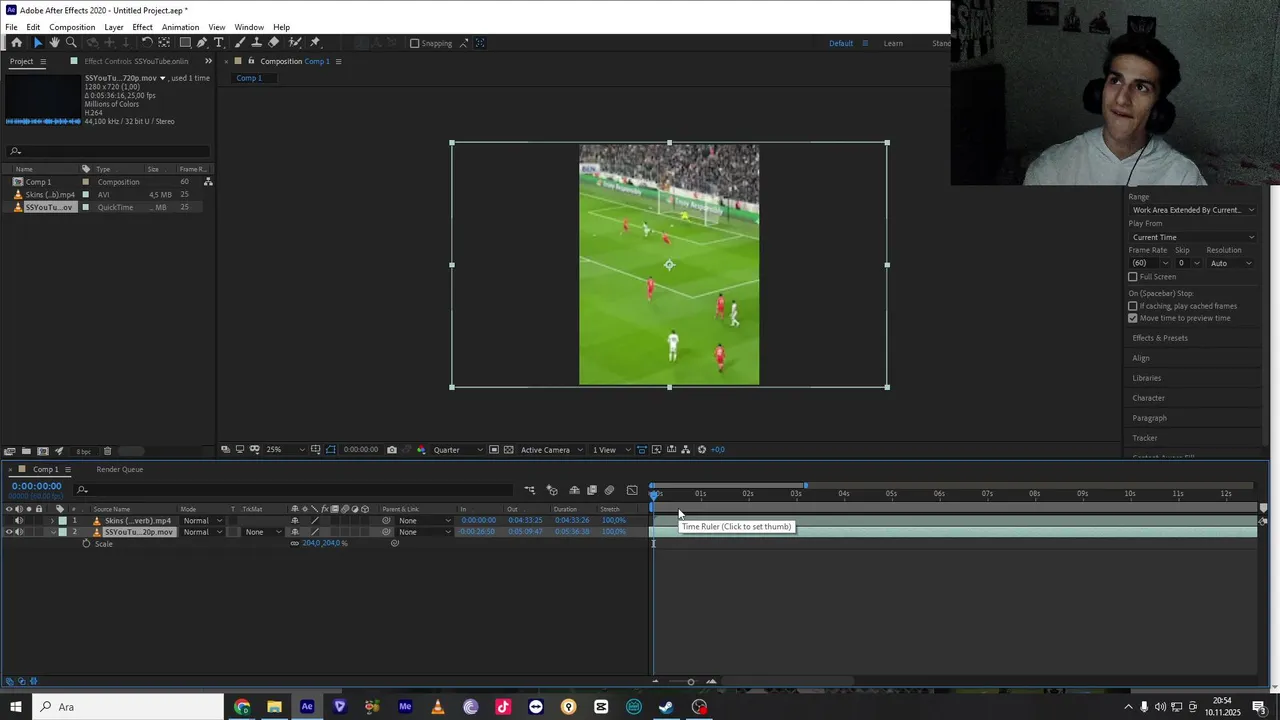Click the 8 bpc color depth button
Screen dimensions: 1280x720
(x=84, y=451)
